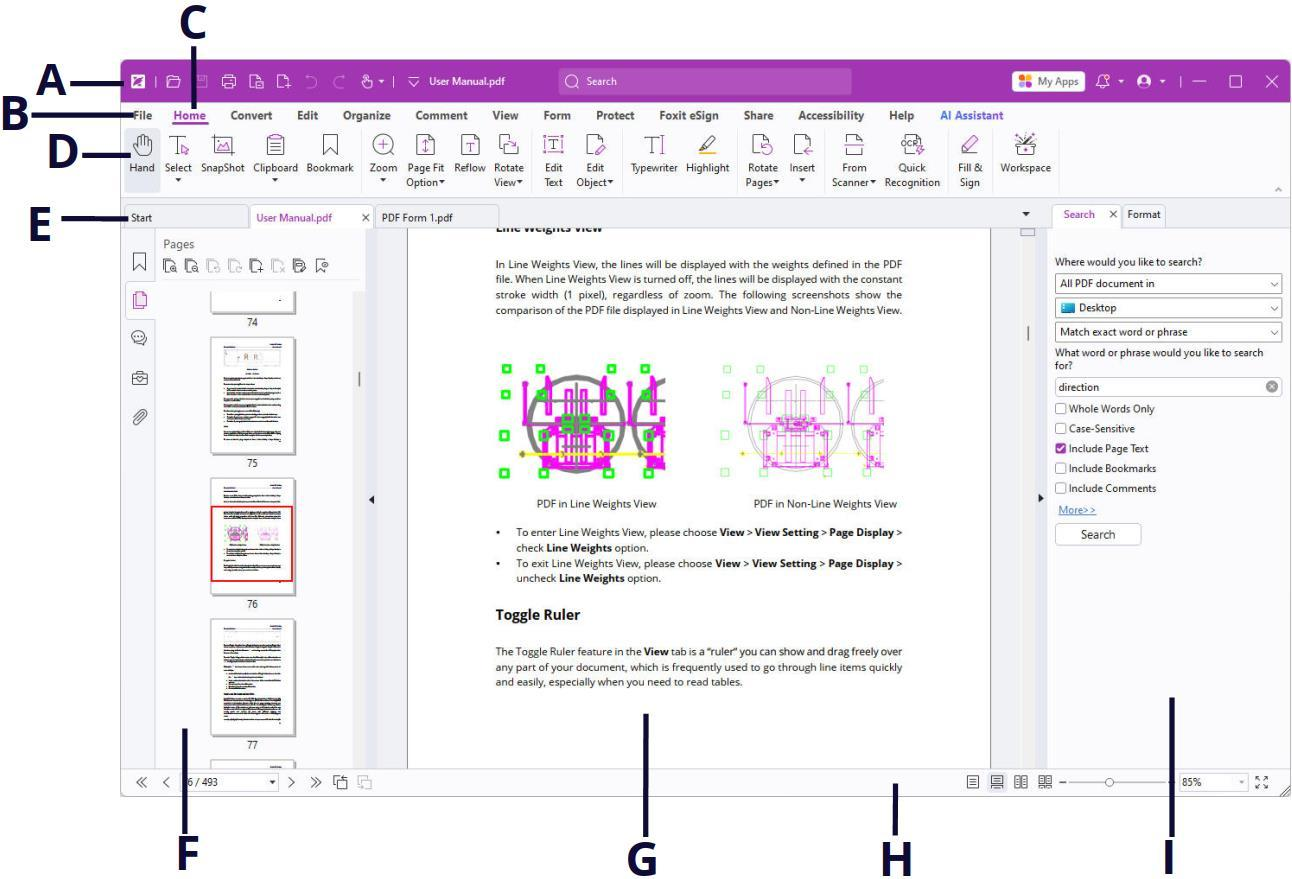1292x879 pixels.
Task: Click the page 77 thumbnail
Action: click(252, 677)
